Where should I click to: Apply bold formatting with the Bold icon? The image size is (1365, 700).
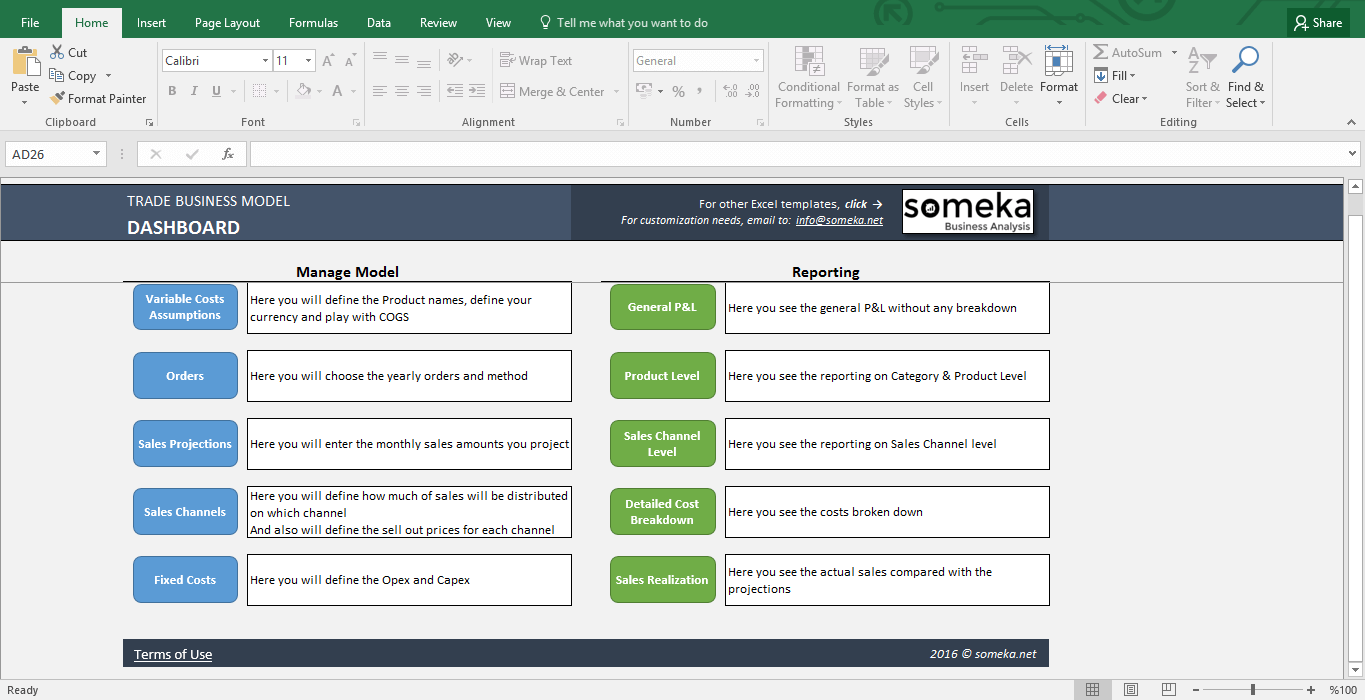tap(172, 91)
